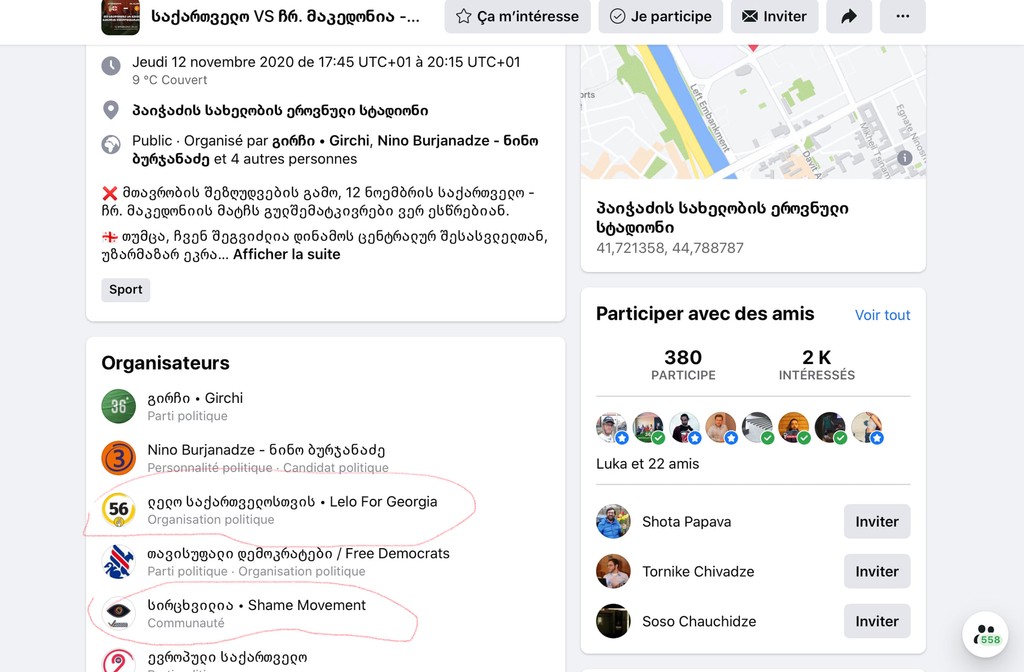
Task: Open the three-dots more options menu
Action: click(903, 16)
